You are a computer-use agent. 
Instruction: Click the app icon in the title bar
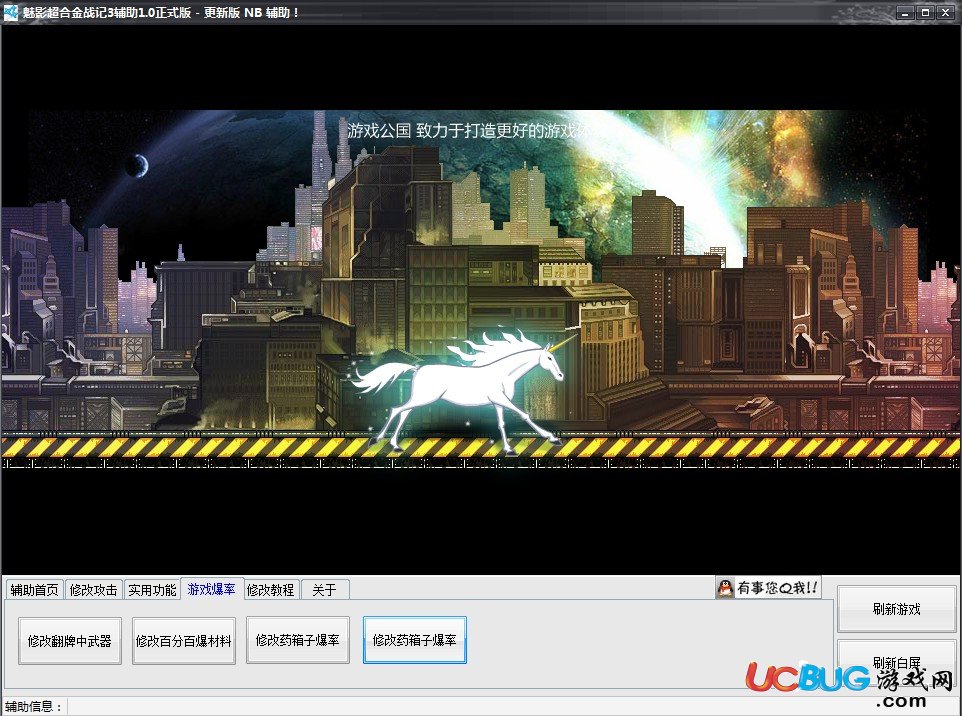[10, 12]
